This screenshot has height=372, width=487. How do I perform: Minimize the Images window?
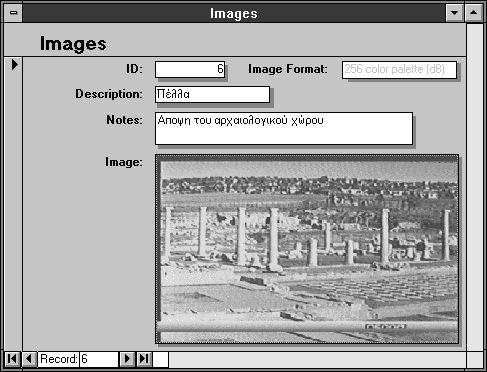click(454, 13)
